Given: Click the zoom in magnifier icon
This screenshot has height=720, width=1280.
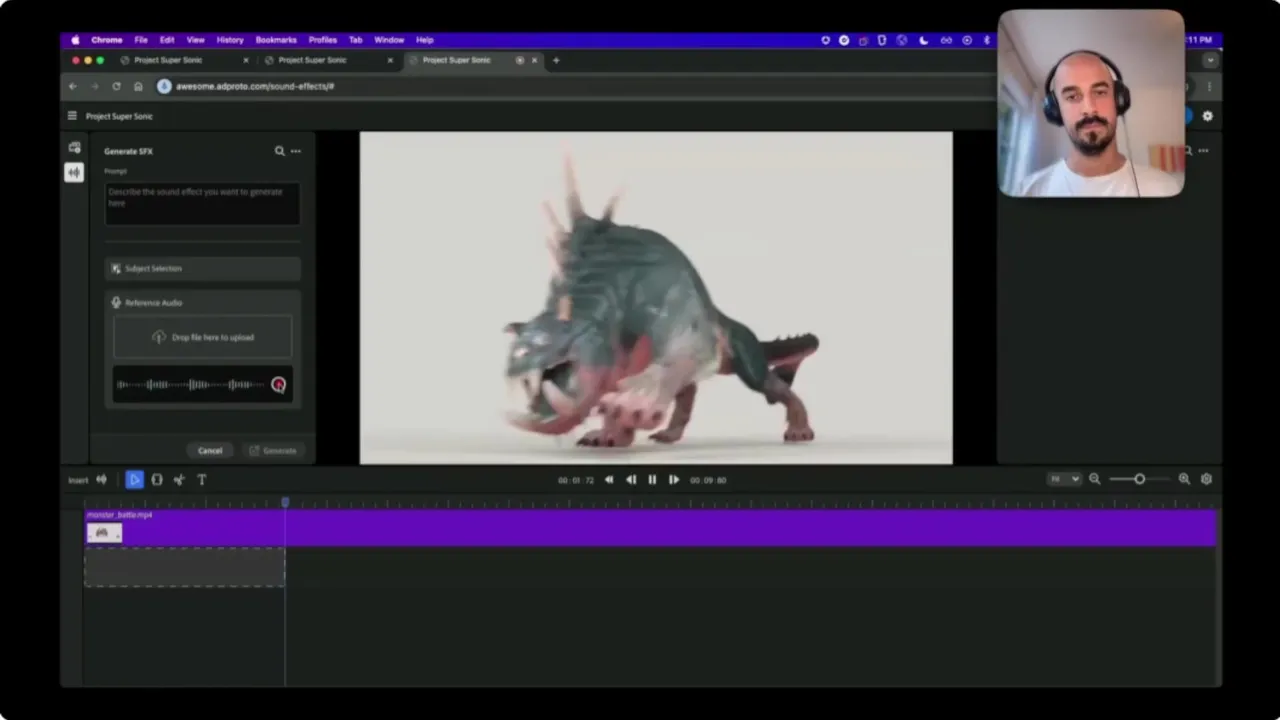Looking at the screenshot, I should click(x=1184, y=479).
